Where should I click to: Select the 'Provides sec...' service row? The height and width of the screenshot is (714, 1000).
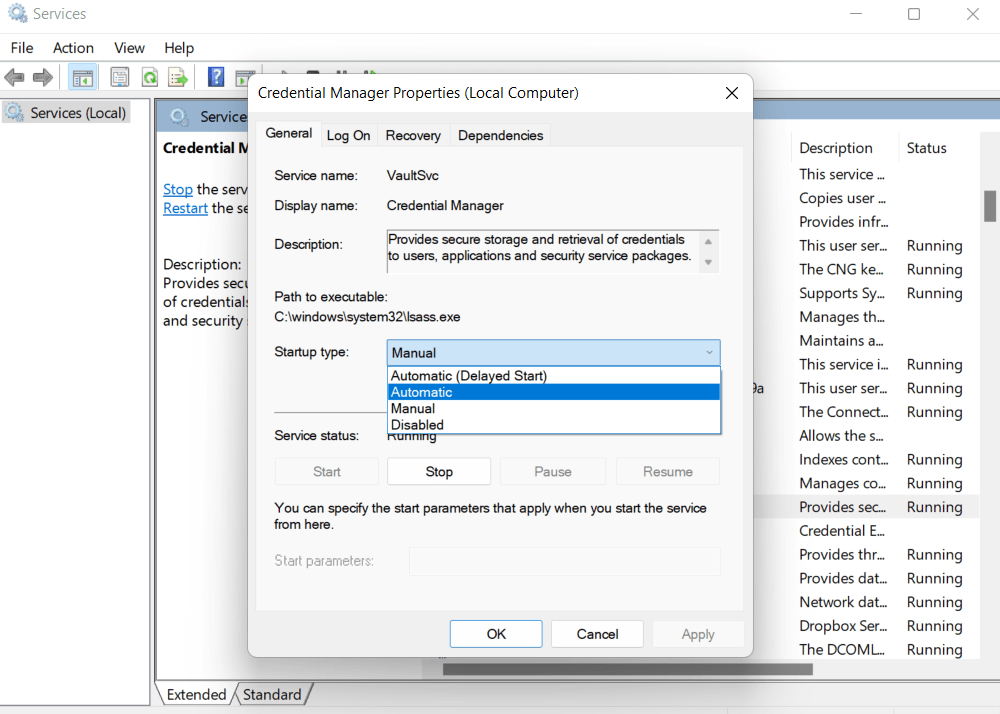(x=866, y=507)
